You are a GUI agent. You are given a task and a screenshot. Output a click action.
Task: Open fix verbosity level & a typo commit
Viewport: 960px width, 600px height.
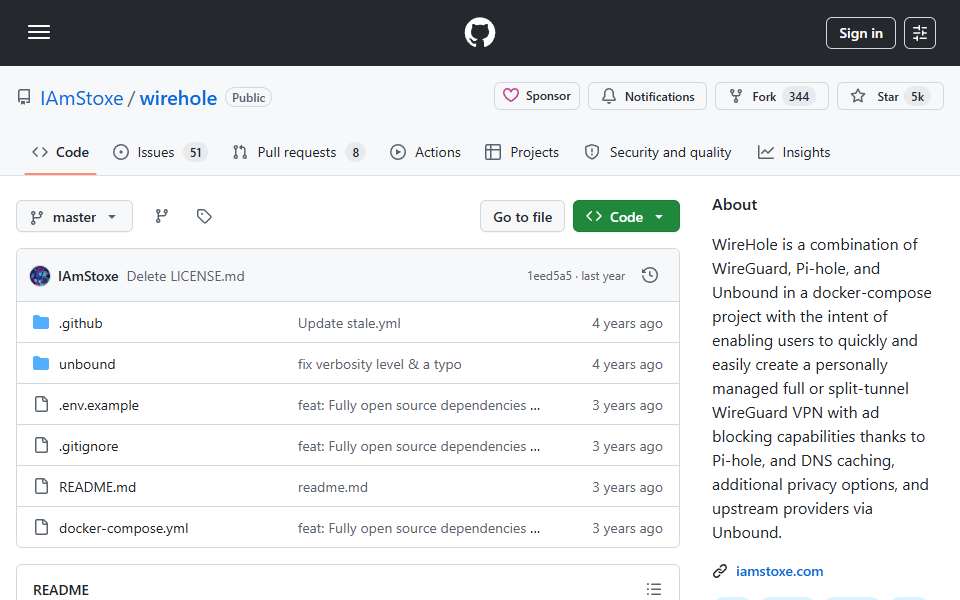point(380,364)
